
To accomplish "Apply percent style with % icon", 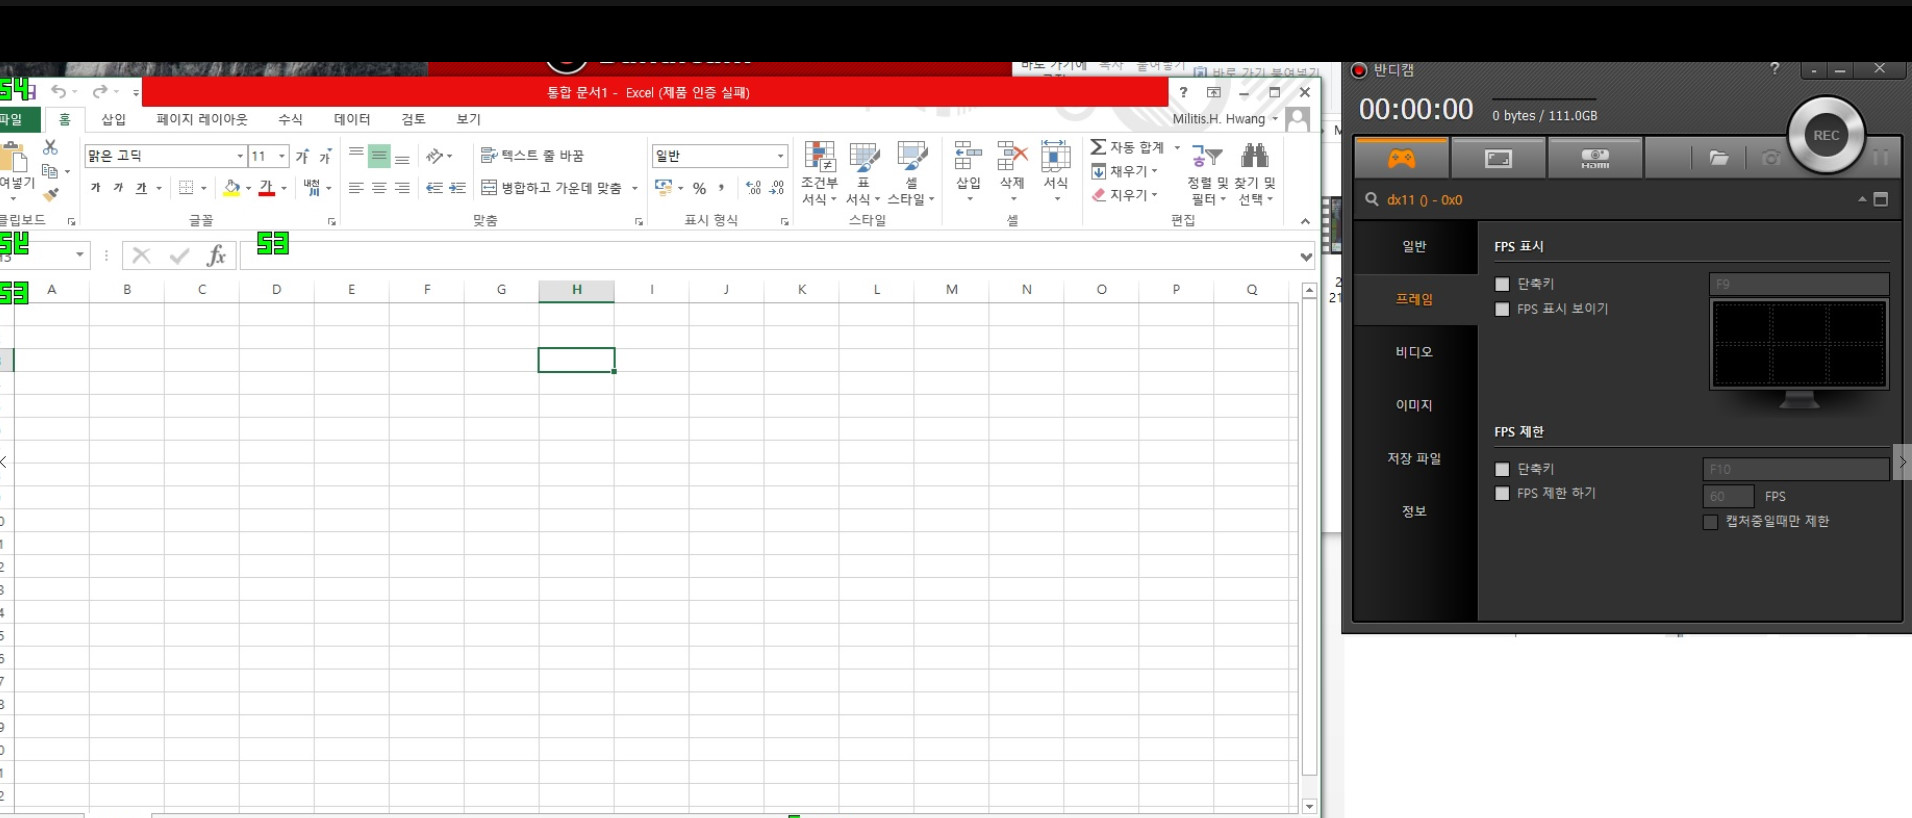I will click(699, 188).
